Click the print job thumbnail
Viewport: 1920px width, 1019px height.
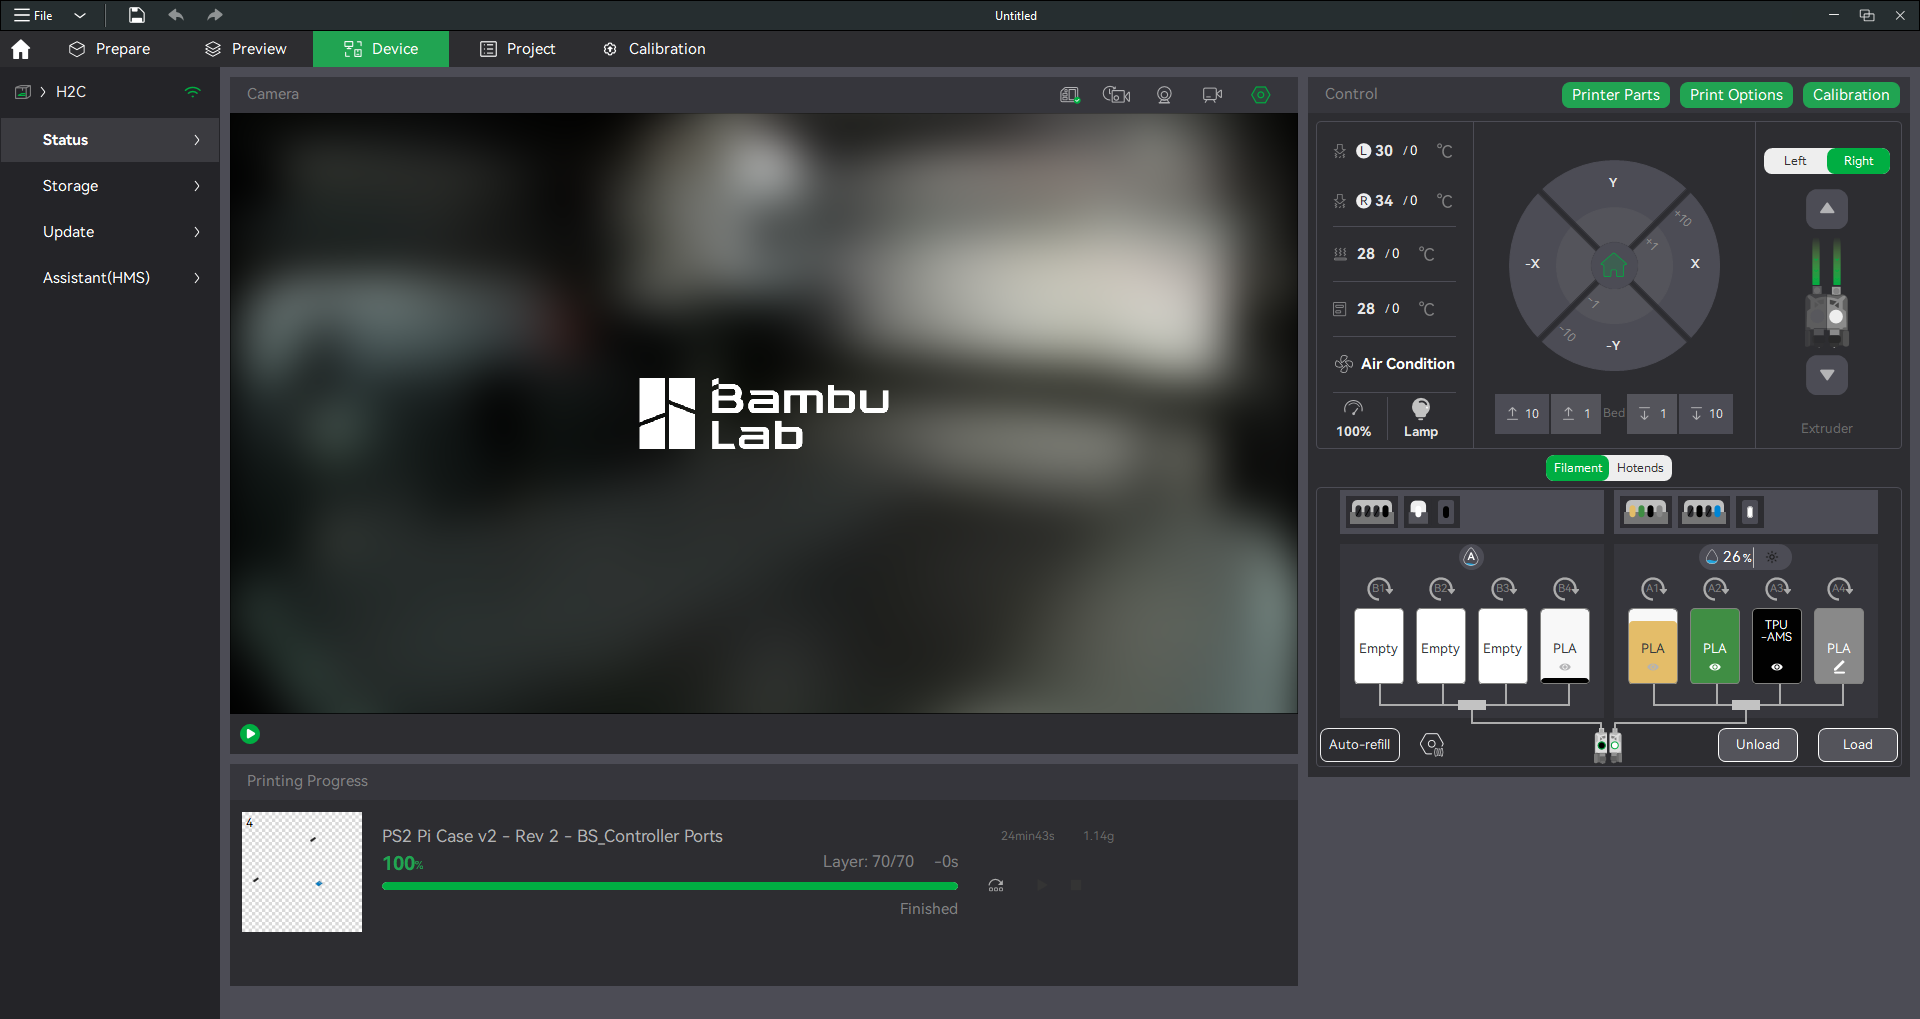point(302,872)
